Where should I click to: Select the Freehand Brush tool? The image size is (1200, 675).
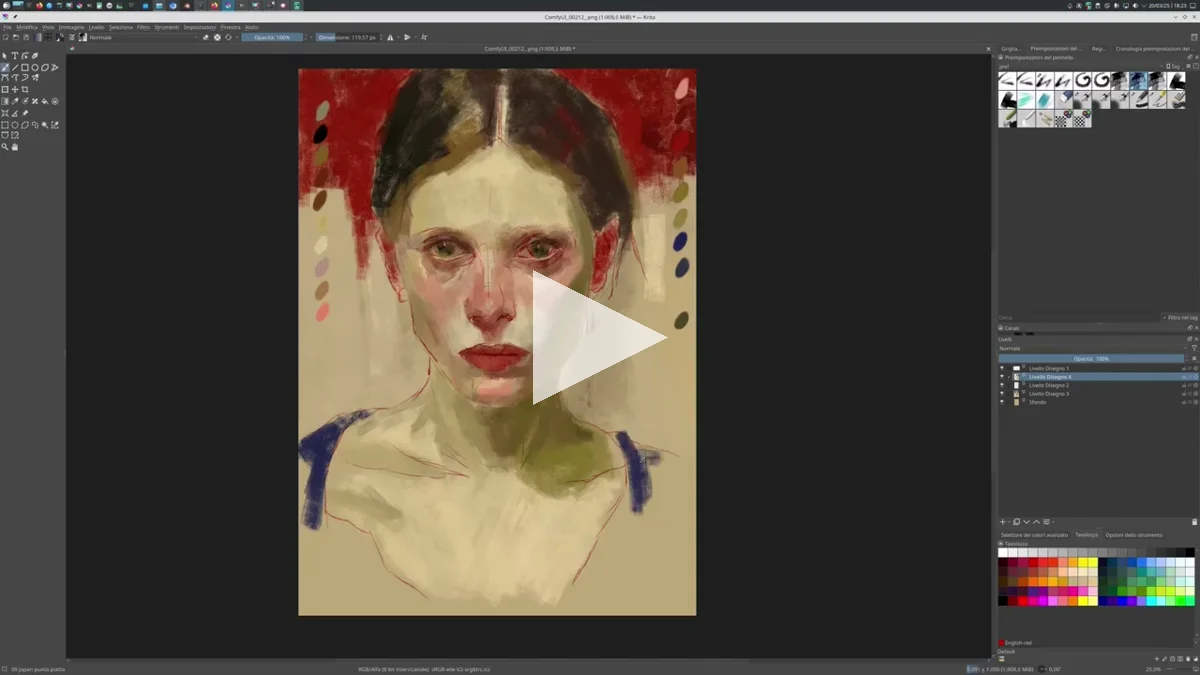(5, 68)
